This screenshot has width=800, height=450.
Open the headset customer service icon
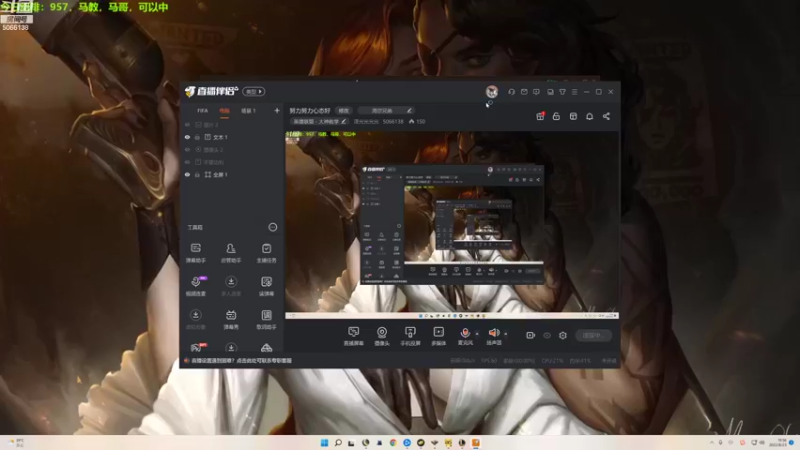pos(511,92)
